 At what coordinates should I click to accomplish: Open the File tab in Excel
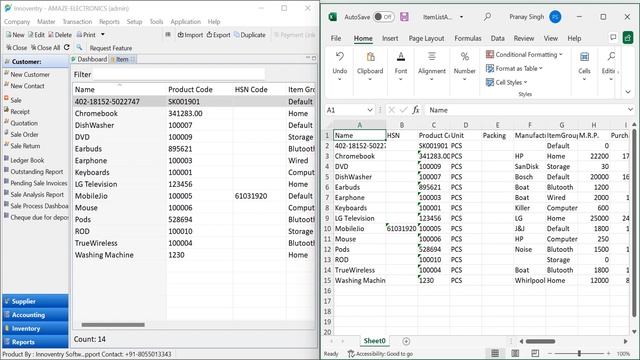(336, 38)
